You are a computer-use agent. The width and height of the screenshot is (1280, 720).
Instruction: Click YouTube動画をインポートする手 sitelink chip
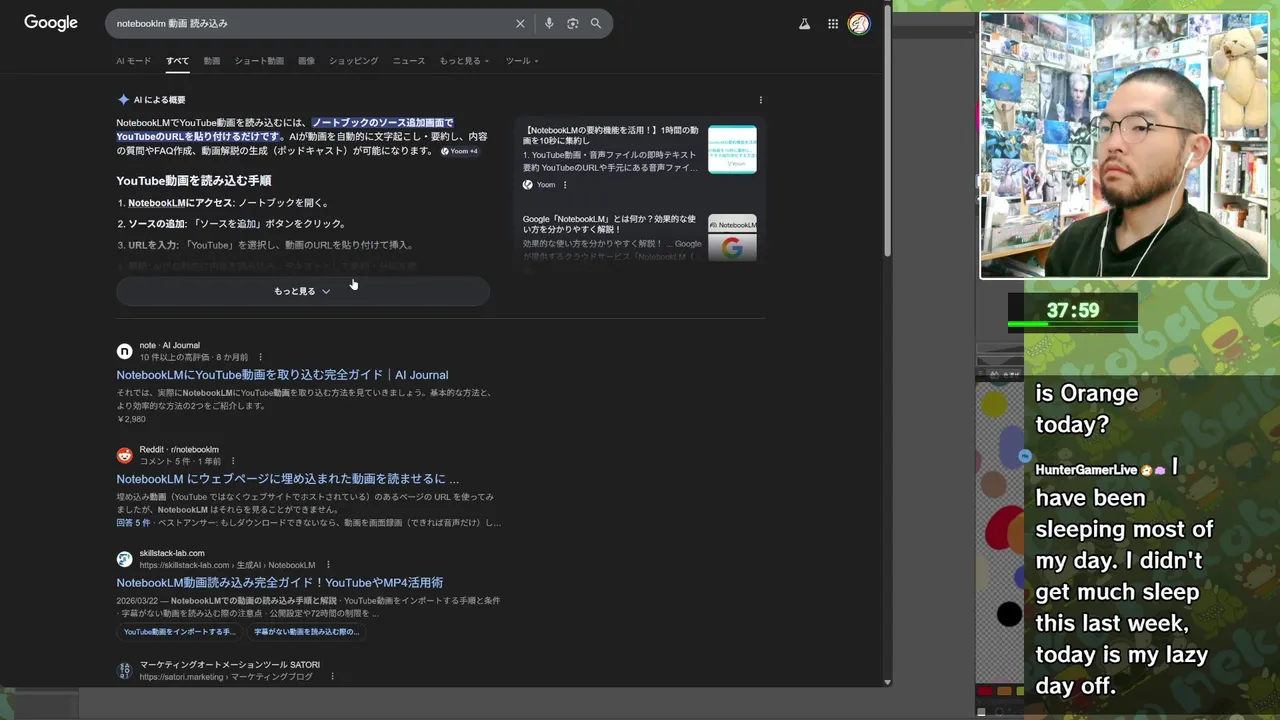[179, 632]
